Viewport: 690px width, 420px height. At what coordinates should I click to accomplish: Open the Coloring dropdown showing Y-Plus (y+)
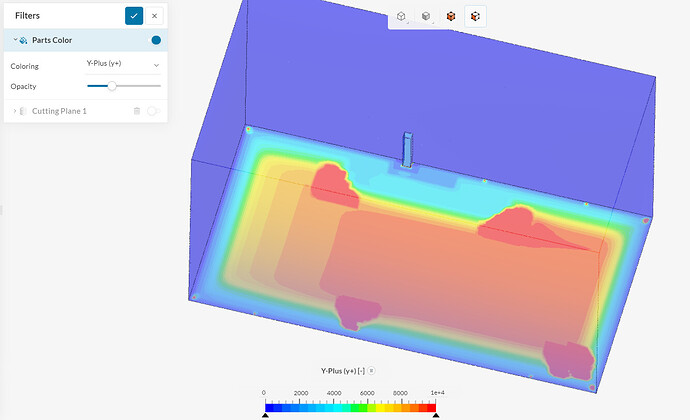[123, 64]
